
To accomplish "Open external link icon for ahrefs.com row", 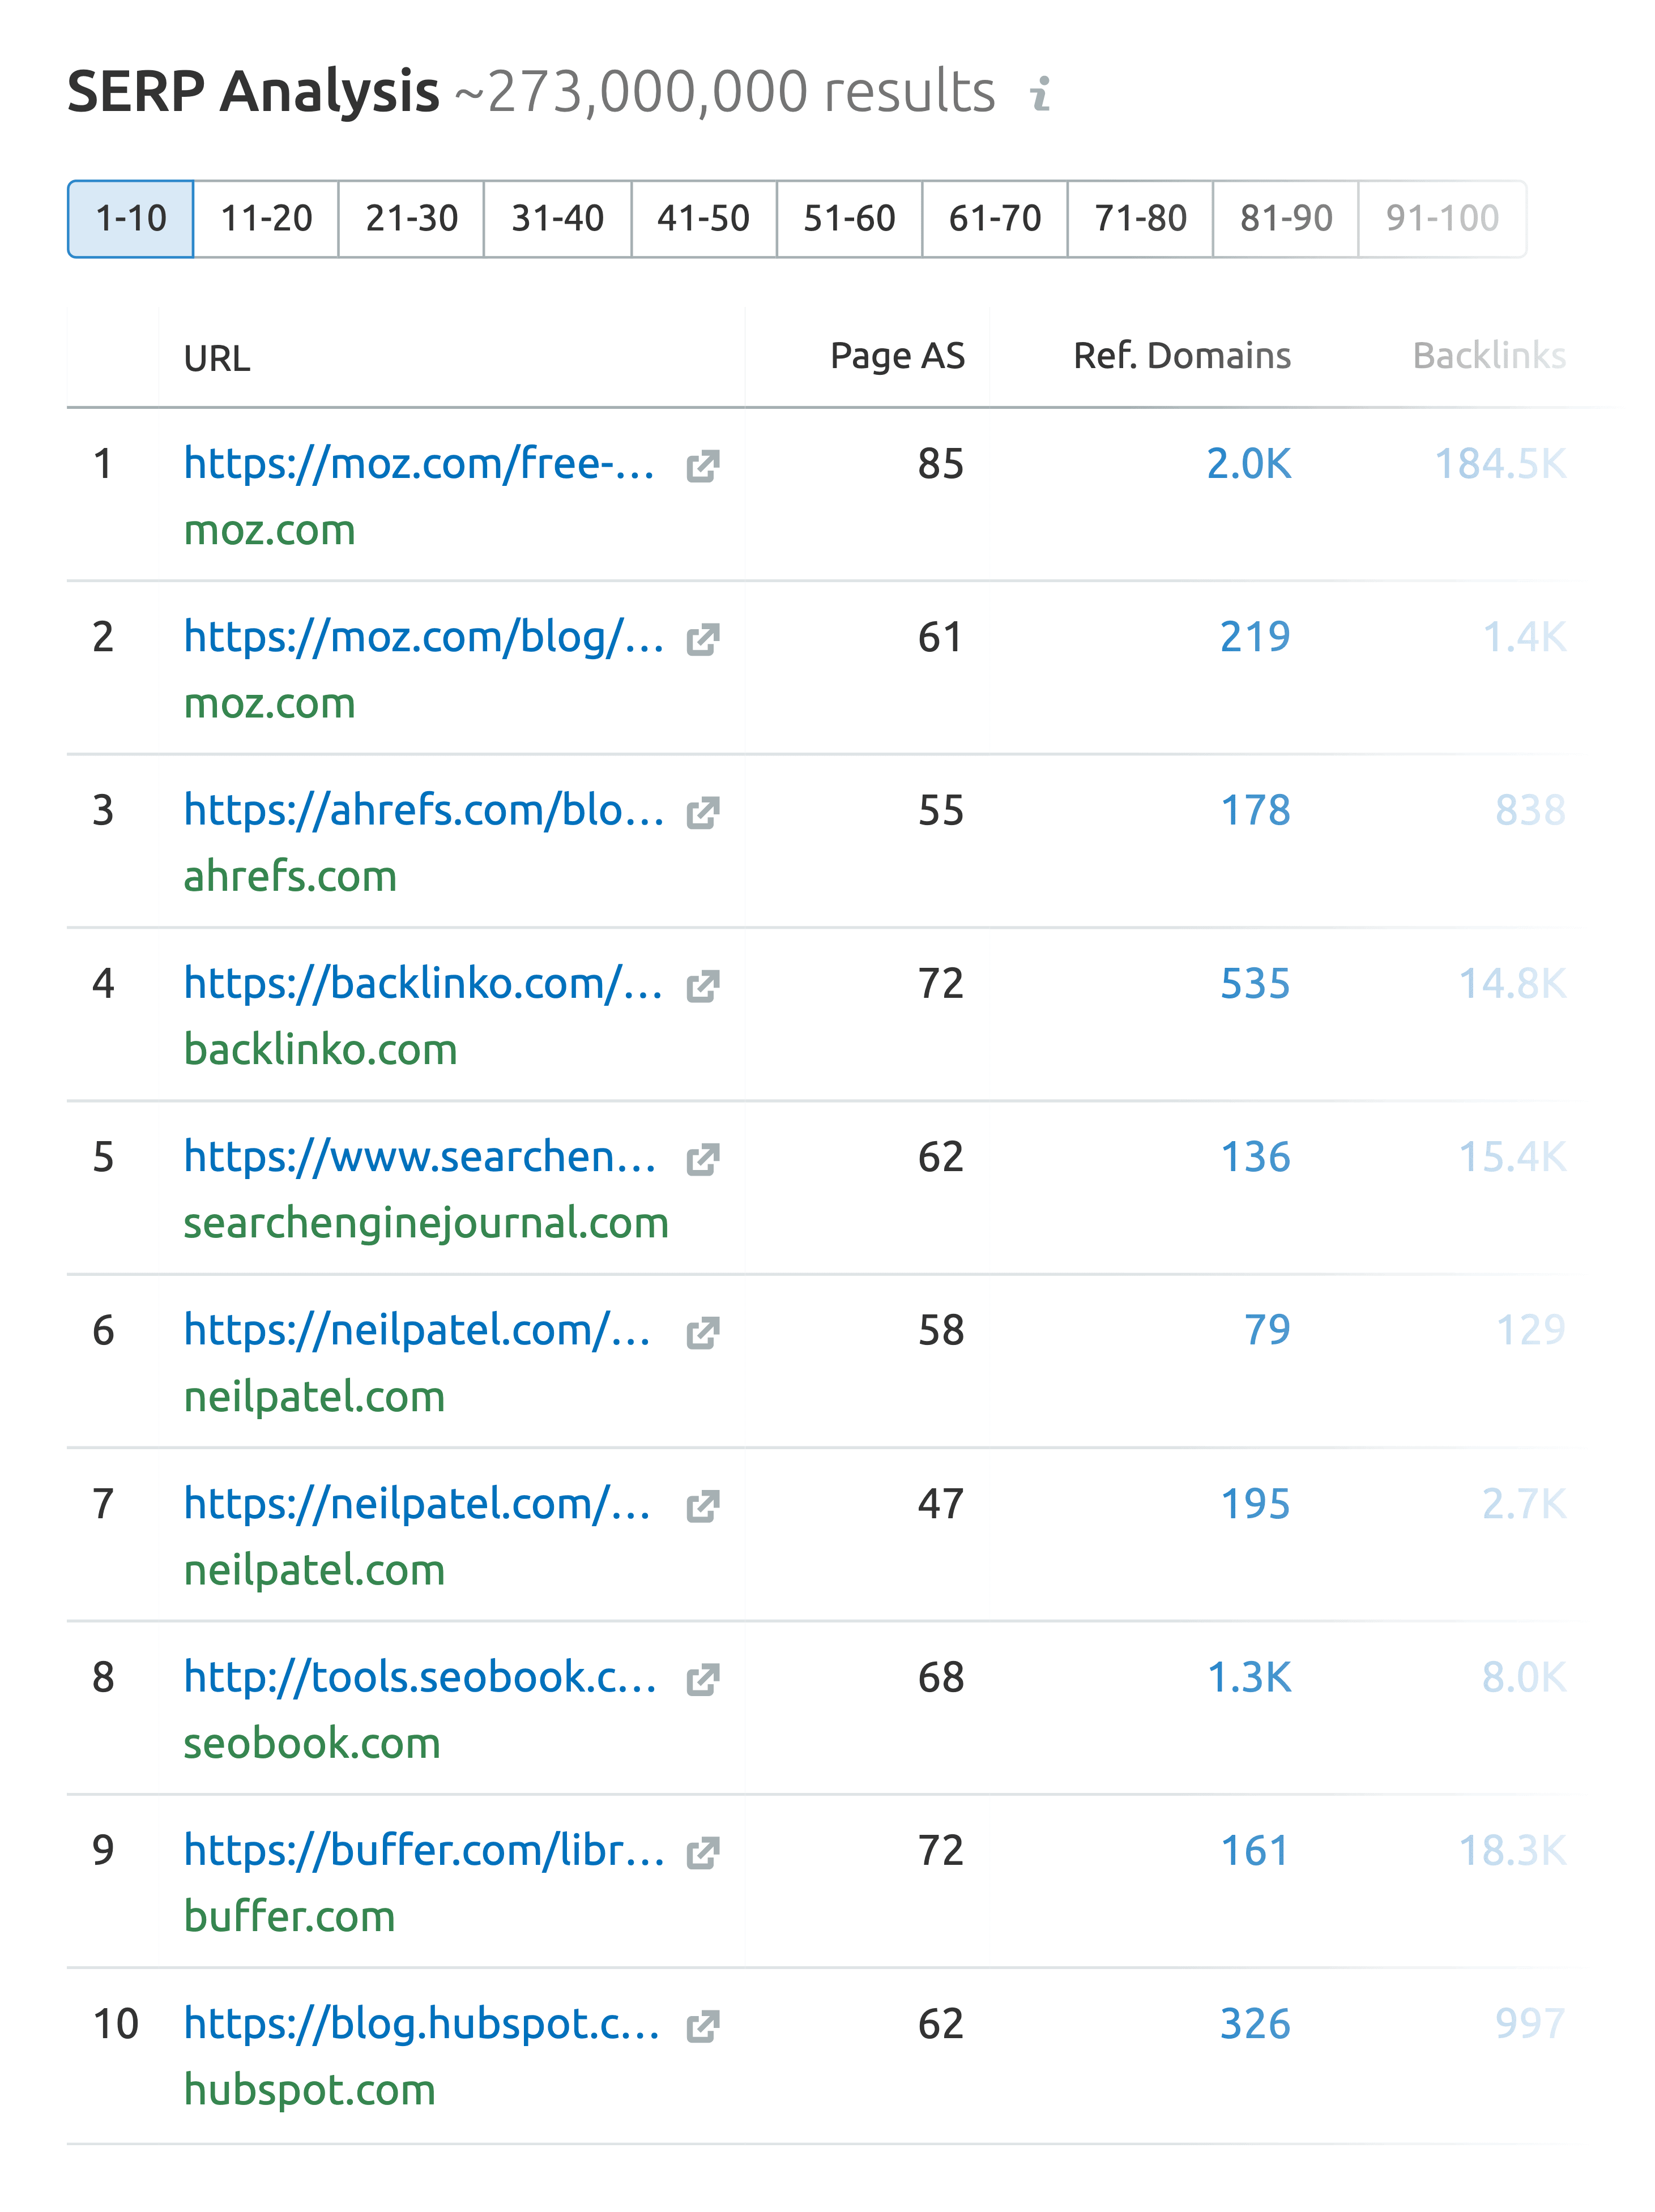I will [x=703, y=813].
